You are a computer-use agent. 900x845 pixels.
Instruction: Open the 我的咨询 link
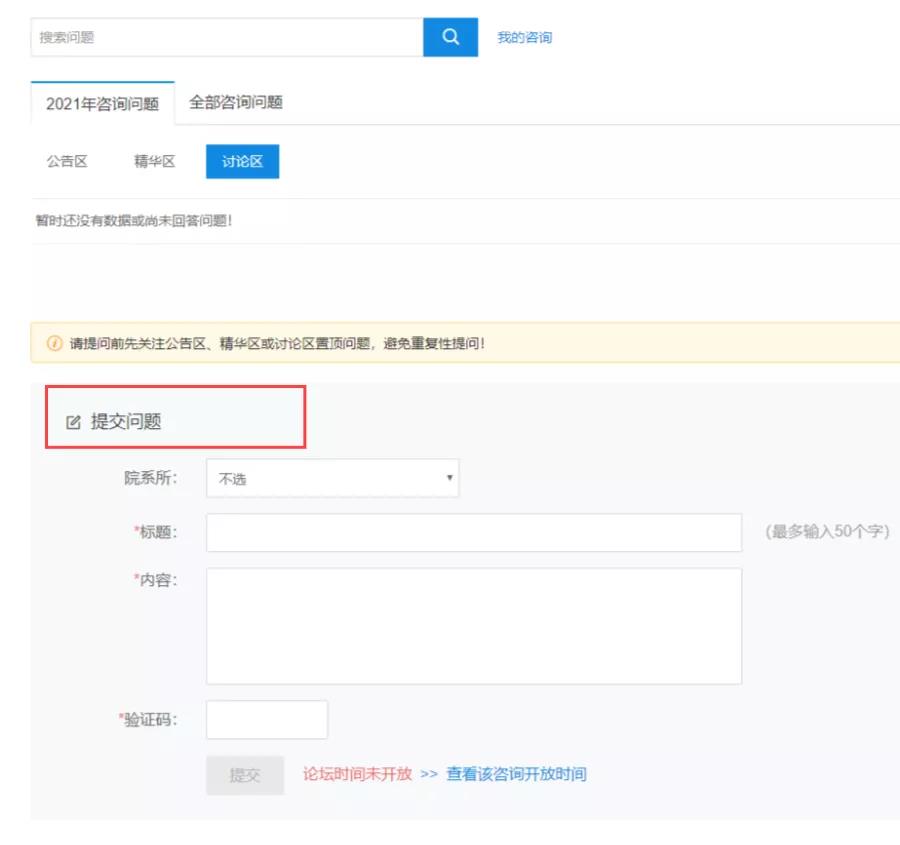tap(524, 37)
